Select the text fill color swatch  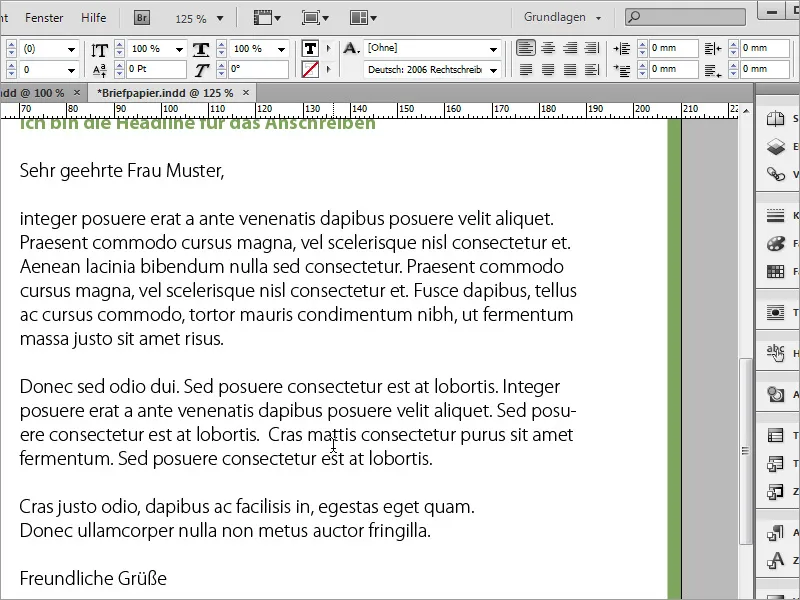[310, 48]
